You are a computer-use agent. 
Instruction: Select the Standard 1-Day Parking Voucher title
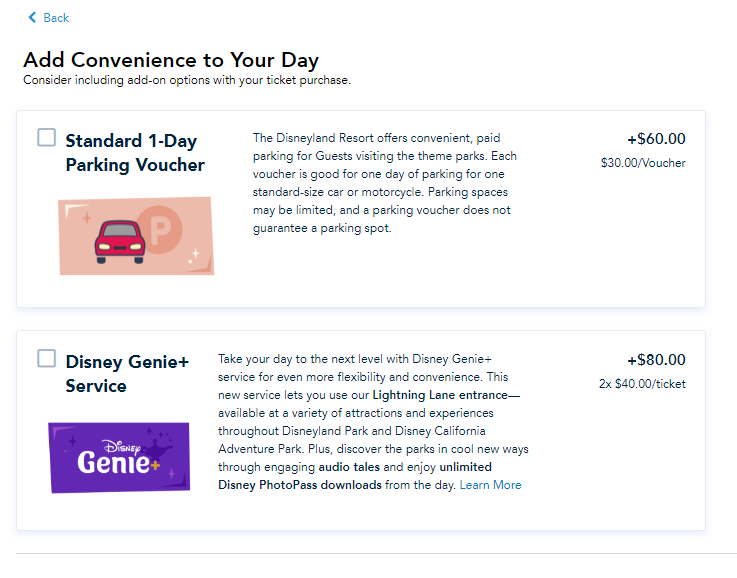135,153
